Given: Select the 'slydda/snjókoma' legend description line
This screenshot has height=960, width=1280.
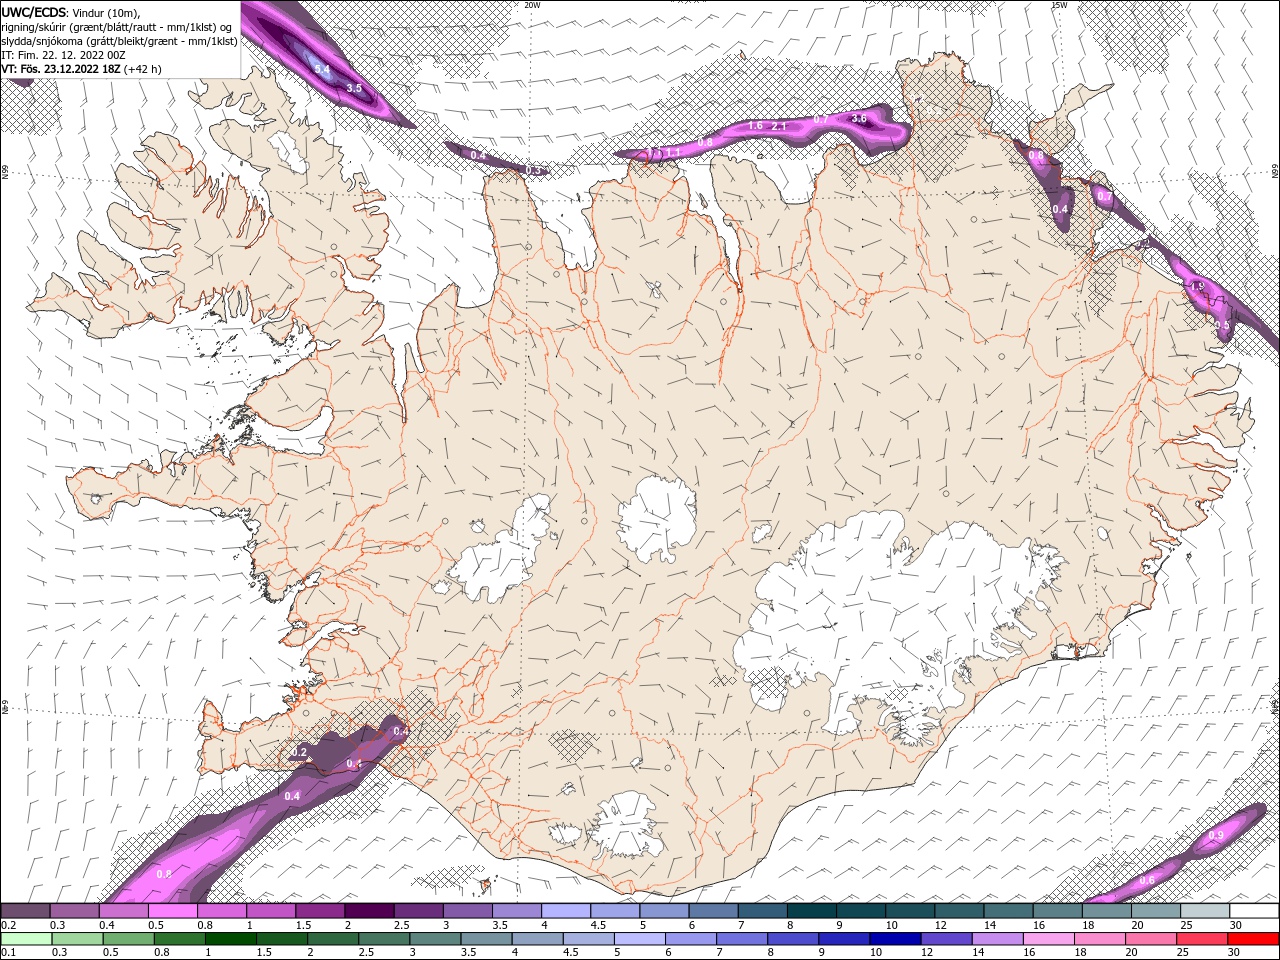Looking at the screenshot, I should tap(119, 41).
